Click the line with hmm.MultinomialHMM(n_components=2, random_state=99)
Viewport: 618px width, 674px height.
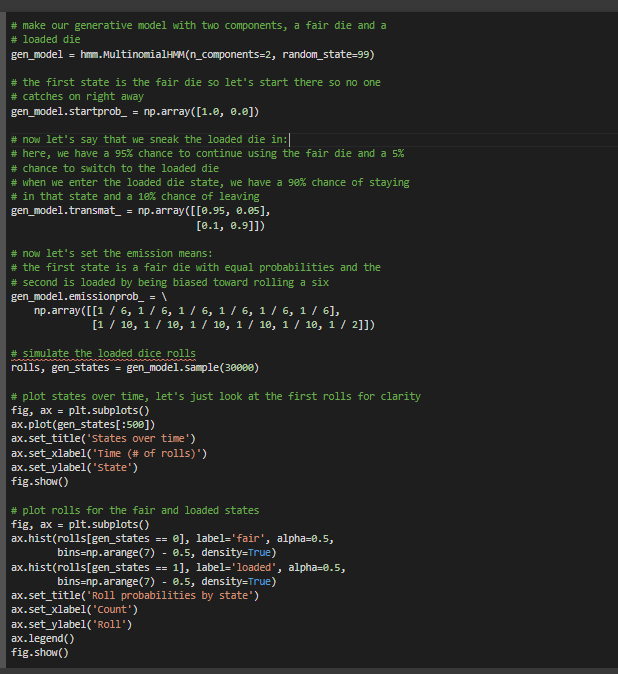193,55
